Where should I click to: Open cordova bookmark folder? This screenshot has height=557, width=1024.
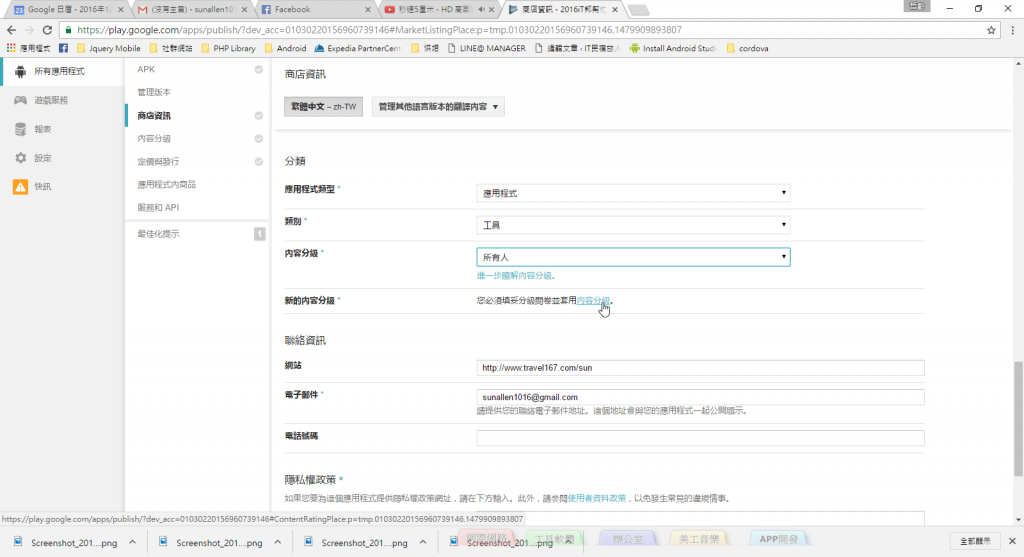(x=747, y=48)
